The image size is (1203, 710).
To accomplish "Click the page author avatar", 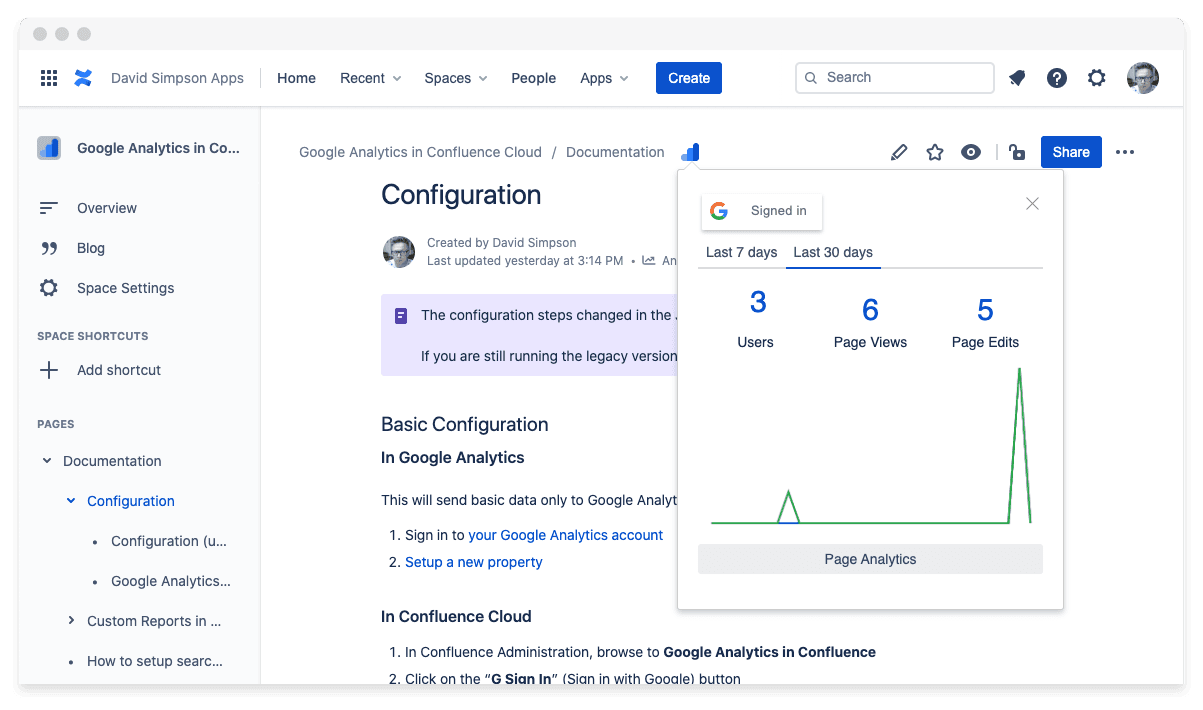I will [x=399, y=252].
